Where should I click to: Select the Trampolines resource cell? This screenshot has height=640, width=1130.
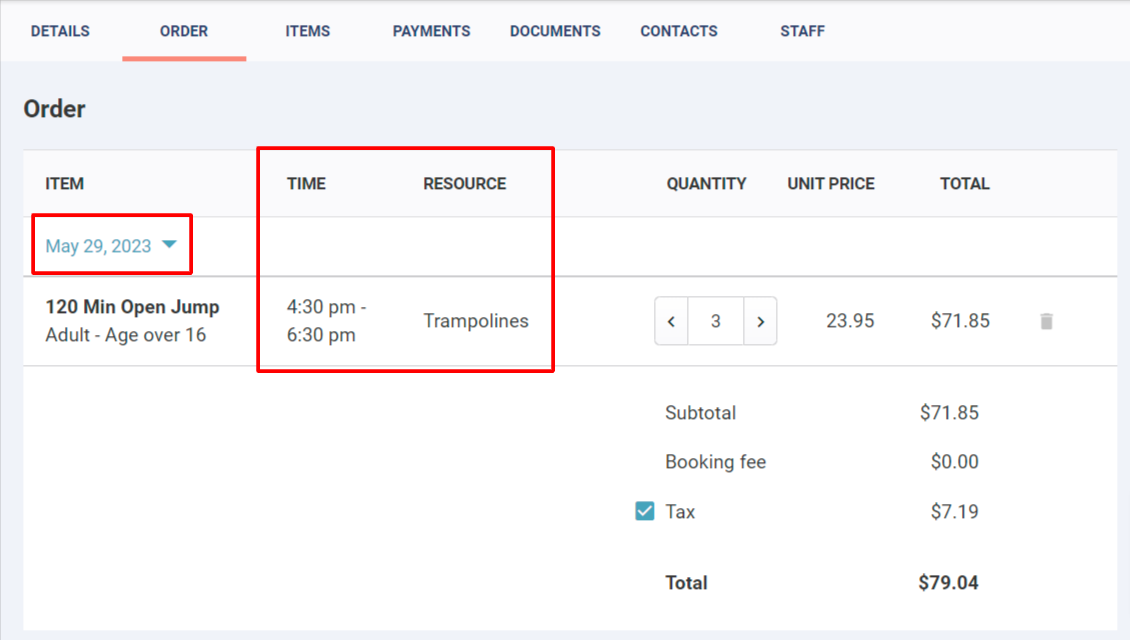476,321
